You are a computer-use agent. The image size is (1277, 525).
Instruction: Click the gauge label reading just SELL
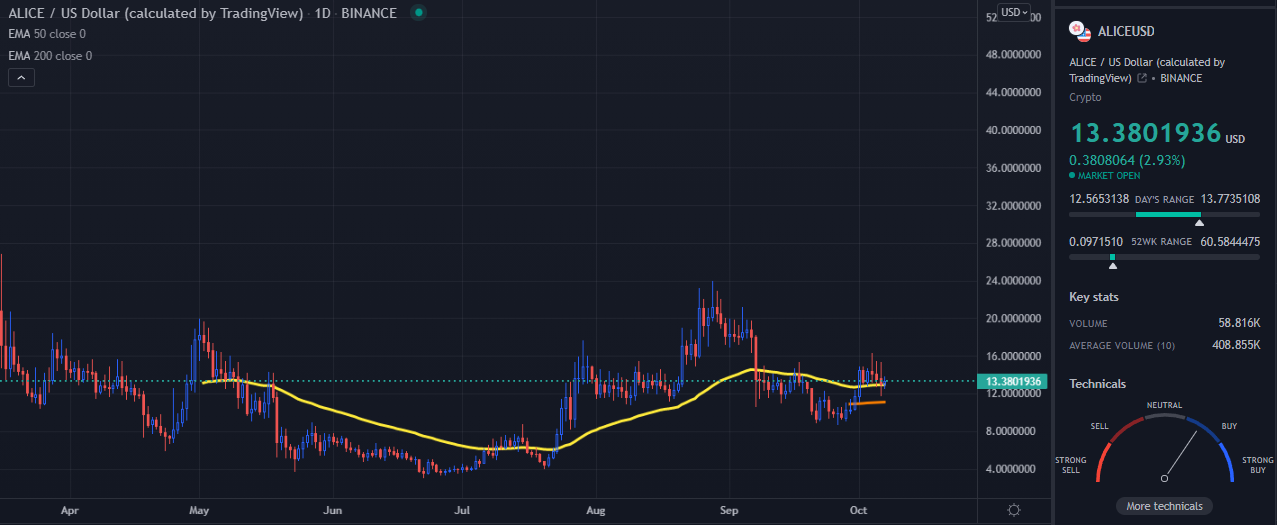point(1099,426)
